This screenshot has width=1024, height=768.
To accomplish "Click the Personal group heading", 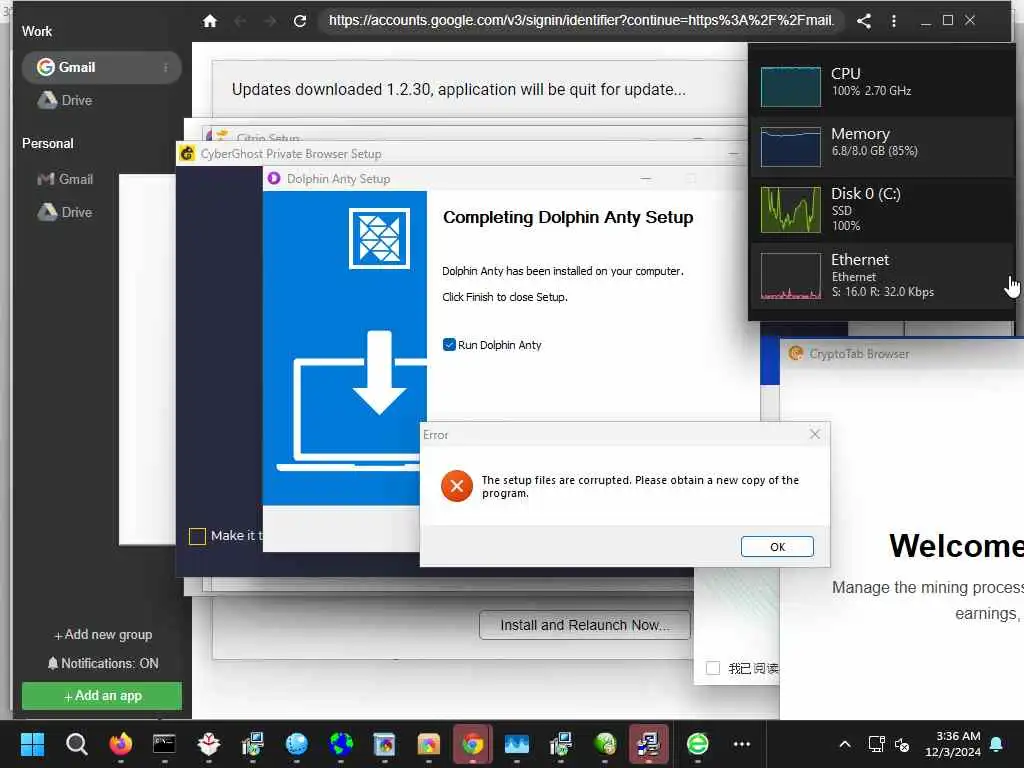I will pyautogui.click(x=48, y=144).
